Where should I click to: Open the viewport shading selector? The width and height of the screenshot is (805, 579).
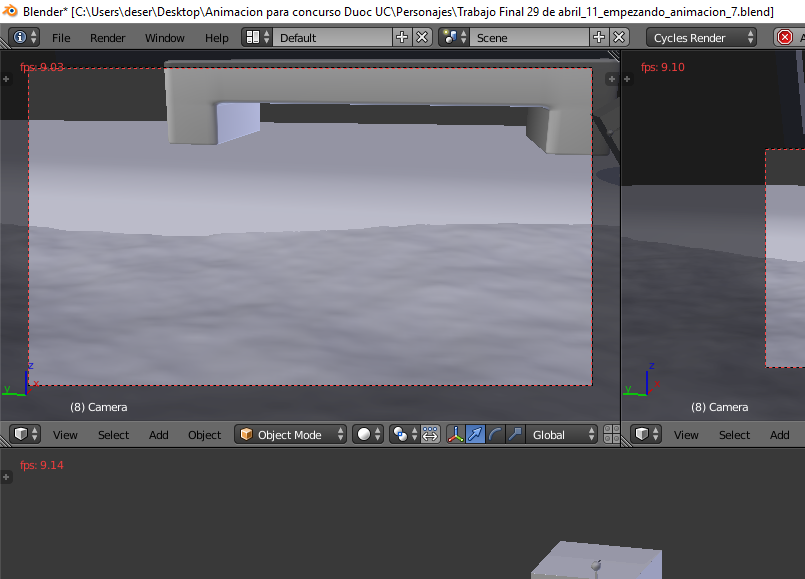pos(368,434)
